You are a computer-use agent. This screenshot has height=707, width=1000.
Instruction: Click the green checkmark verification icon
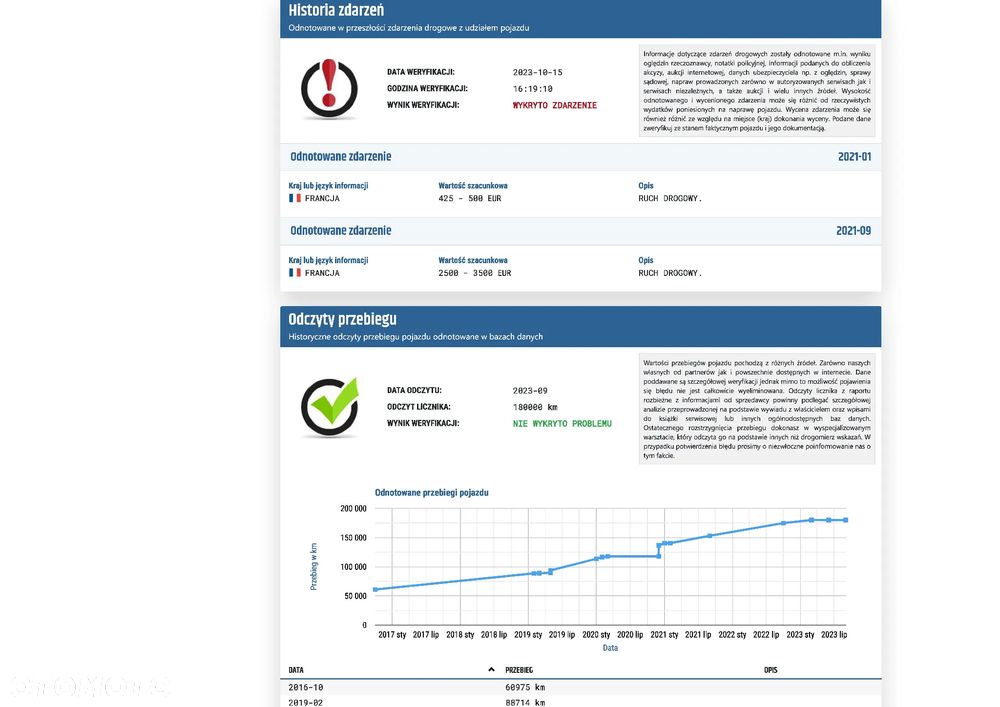(330, 407)
